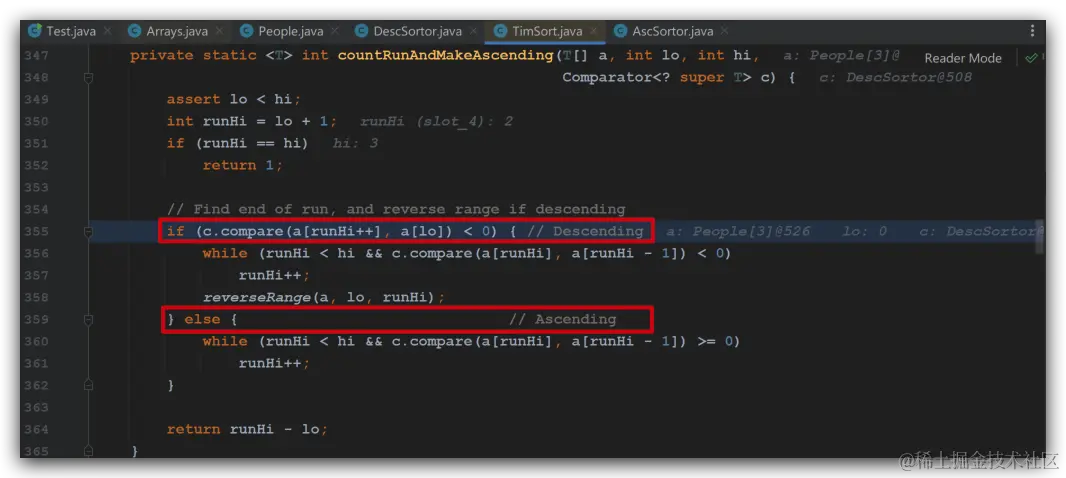Click the inlay hint 'lo: 0'
Screen dimensions: 1066x478
pyautogui.click(x=865, y=231)
